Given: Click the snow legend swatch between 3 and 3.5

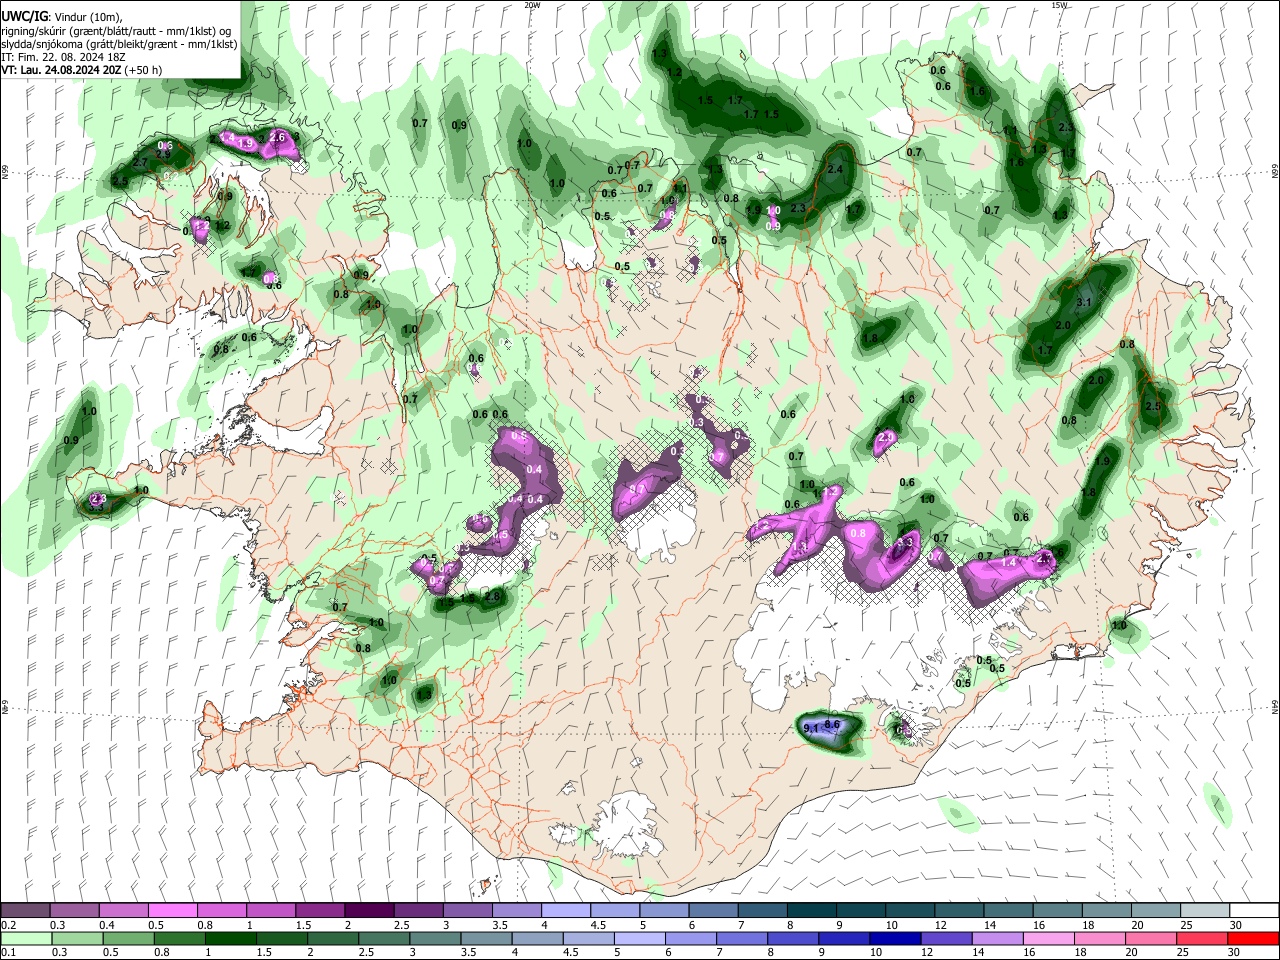Looking at the screenshot, I should pyautogui.click(x=467, y=910).
